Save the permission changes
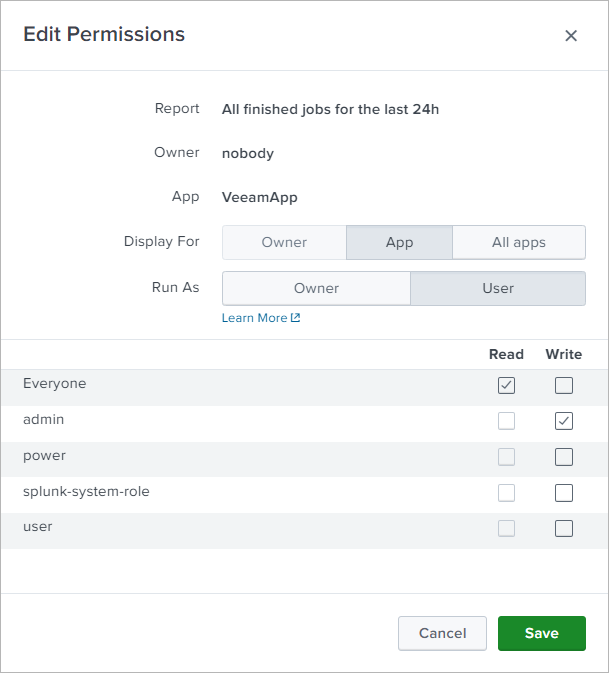The width and height of the screenshot is (609, 673). (542, 633)
